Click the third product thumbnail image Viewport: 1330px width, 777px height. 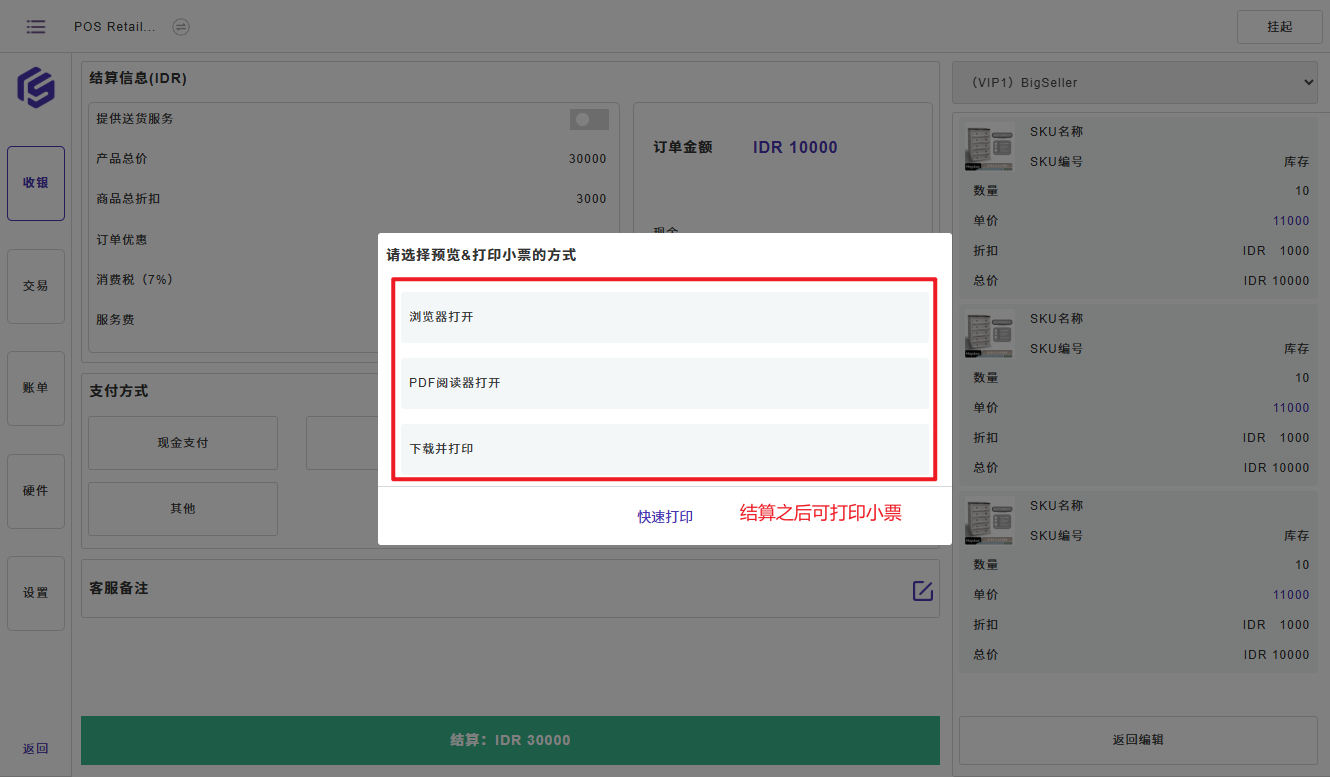coord(989,521)
